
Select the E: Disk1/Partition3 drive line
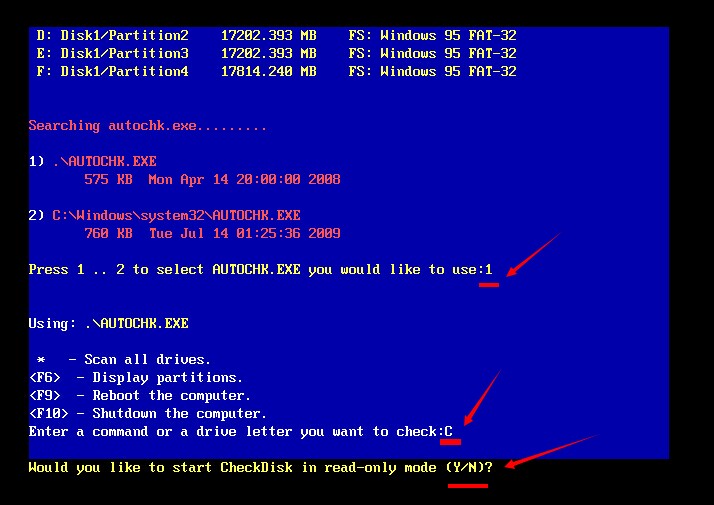coord(276,53)
